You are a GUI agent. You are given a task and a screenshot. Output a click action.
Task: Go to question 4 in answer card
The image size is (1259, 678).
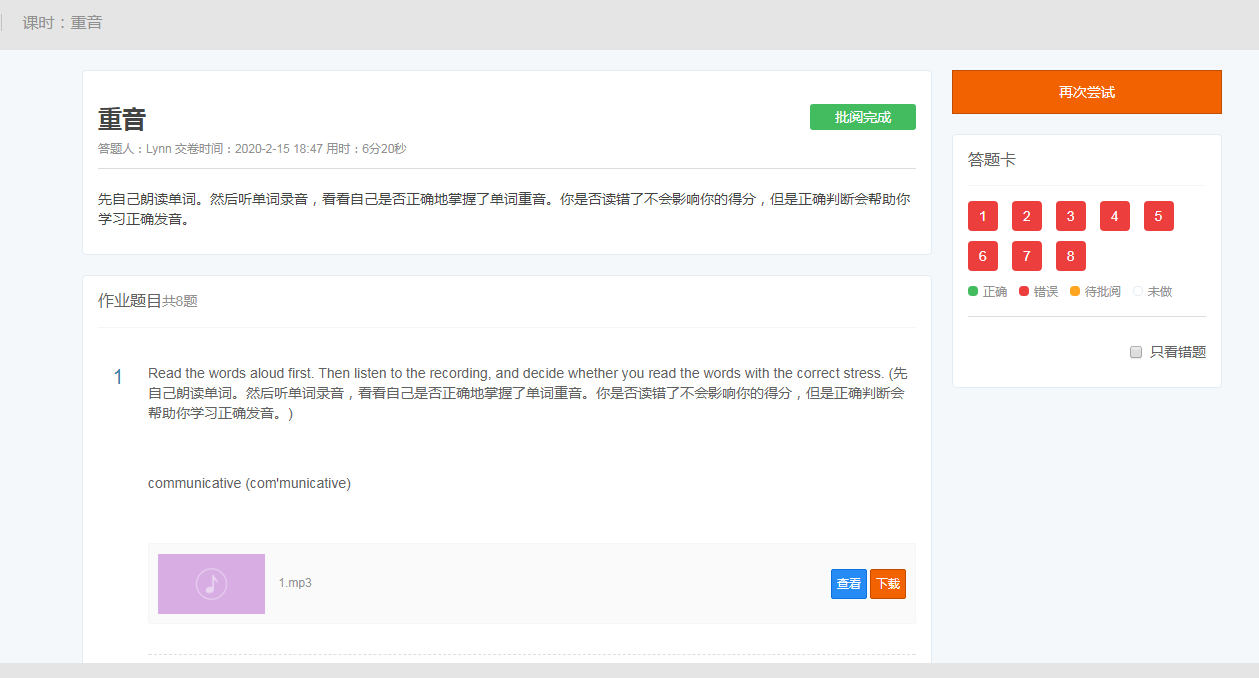[x=1114, y=216]
